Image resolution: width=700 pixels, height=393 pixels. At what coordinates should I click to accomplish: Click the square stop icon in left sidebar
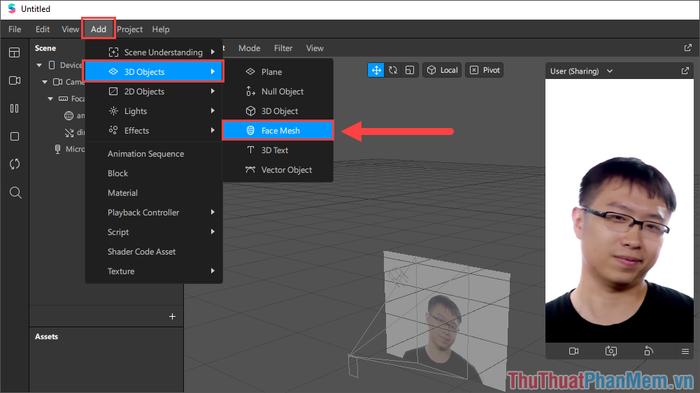click(x=14, y=136)
